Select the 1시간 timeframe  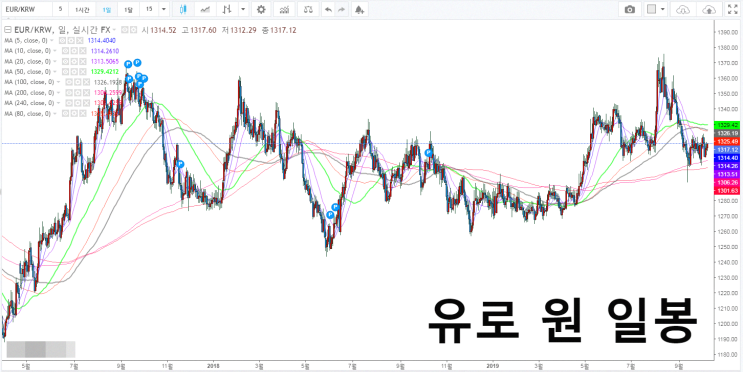pos(82,9)
